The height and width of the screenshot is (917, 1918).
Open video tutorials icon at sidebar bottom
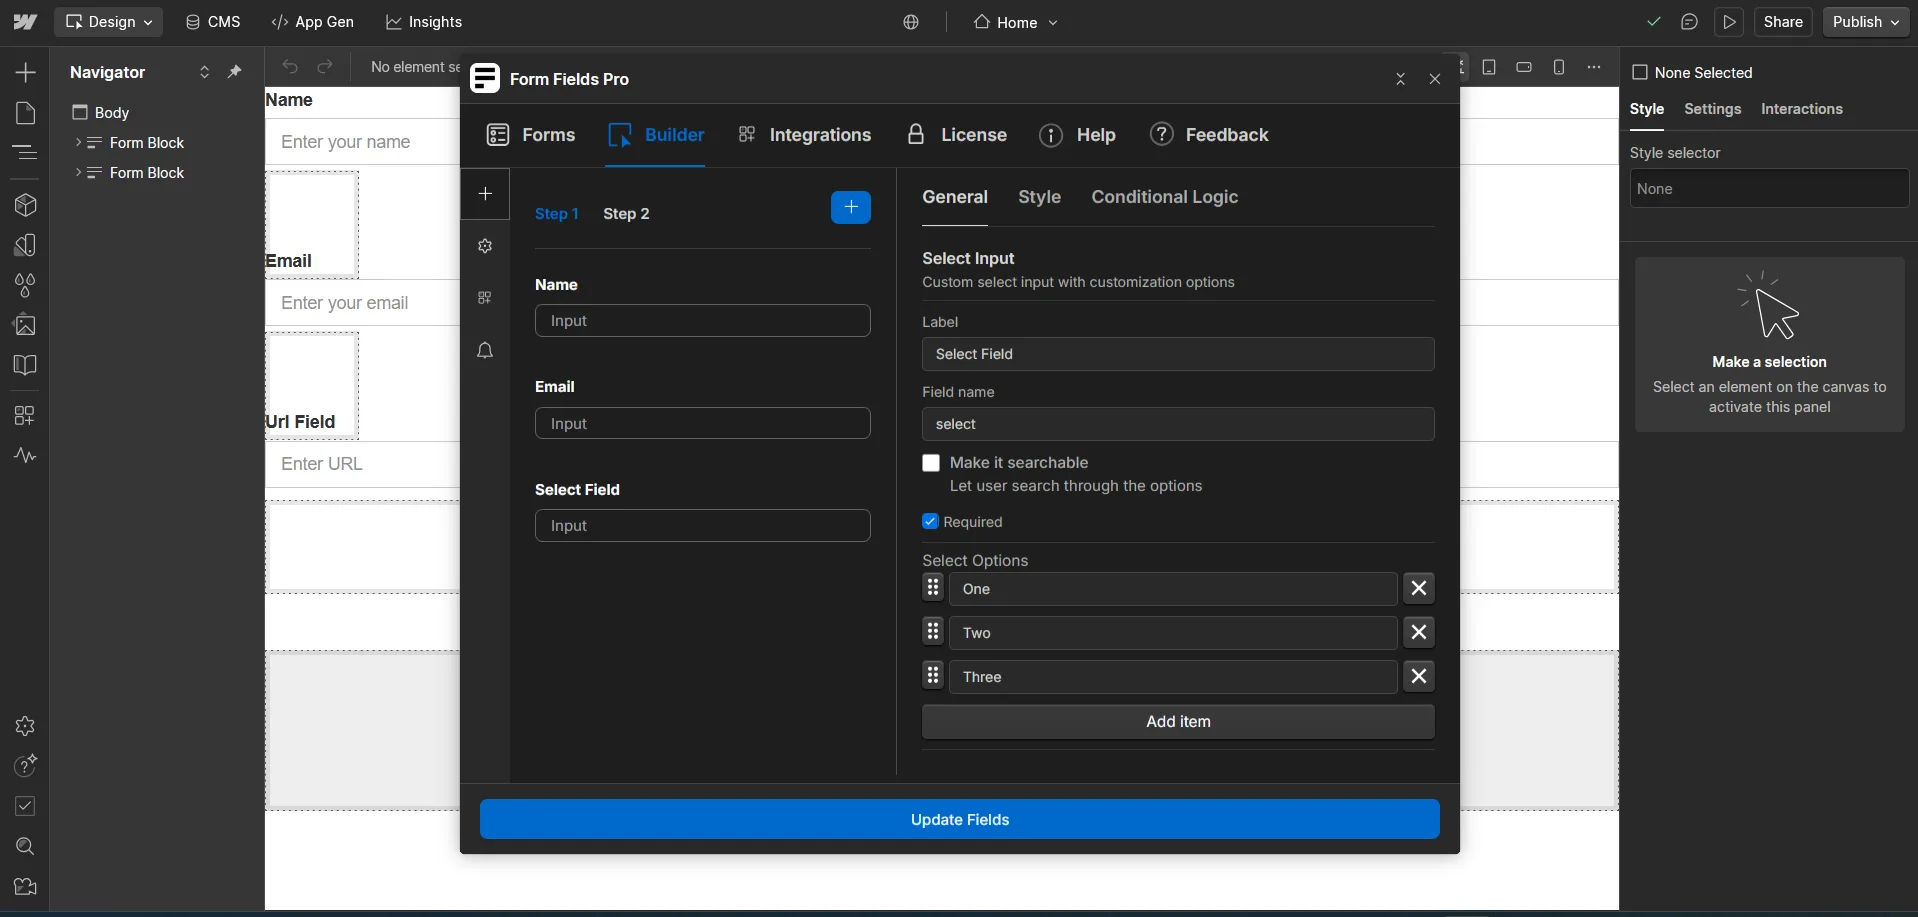coord(25,887)
